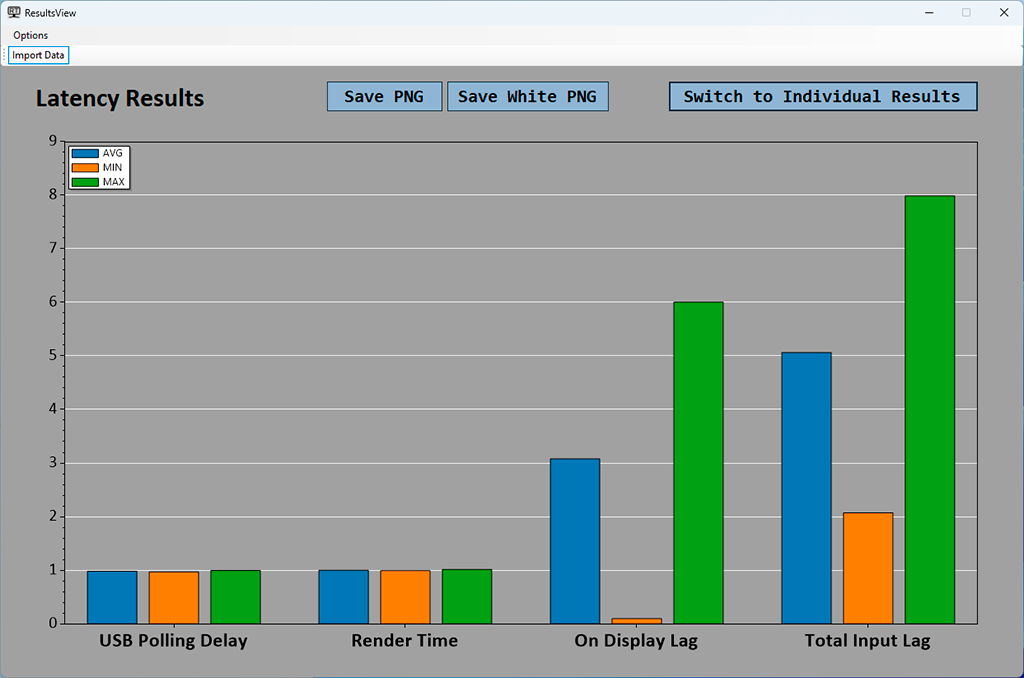This screenshot has width=1024, height=678.
Task: Select the green MAX bar for Total Input Lag
Action: tap(929, 410)
